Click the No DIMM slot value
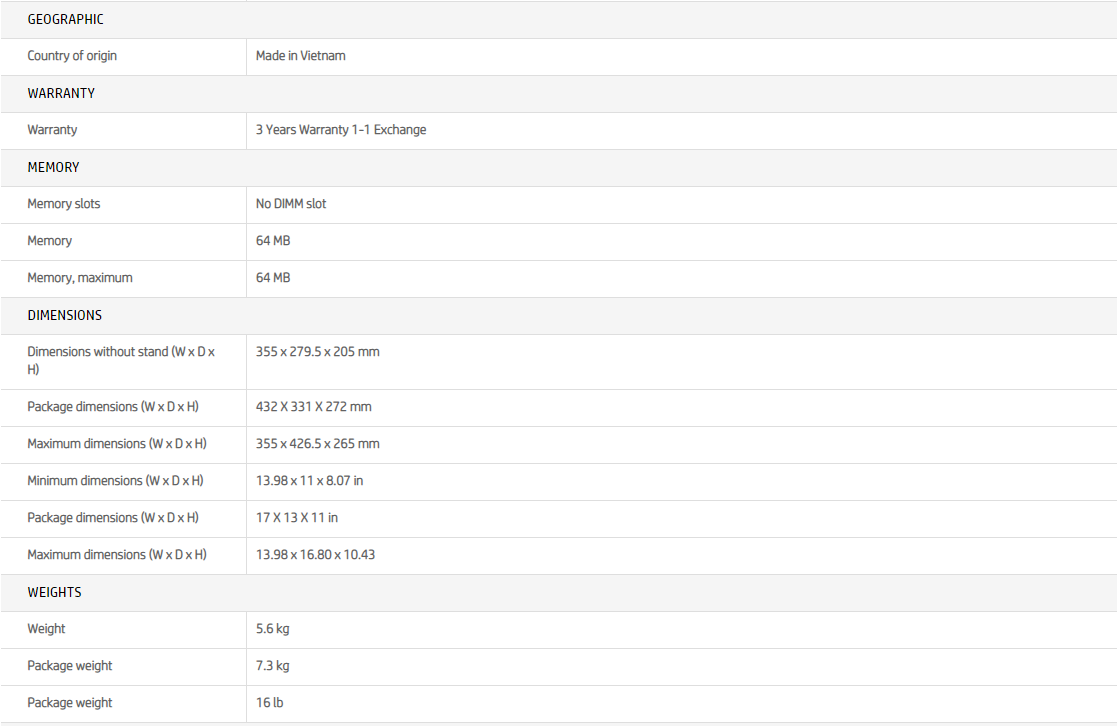This screenshot has width=1120, height=726. (291, 204)
